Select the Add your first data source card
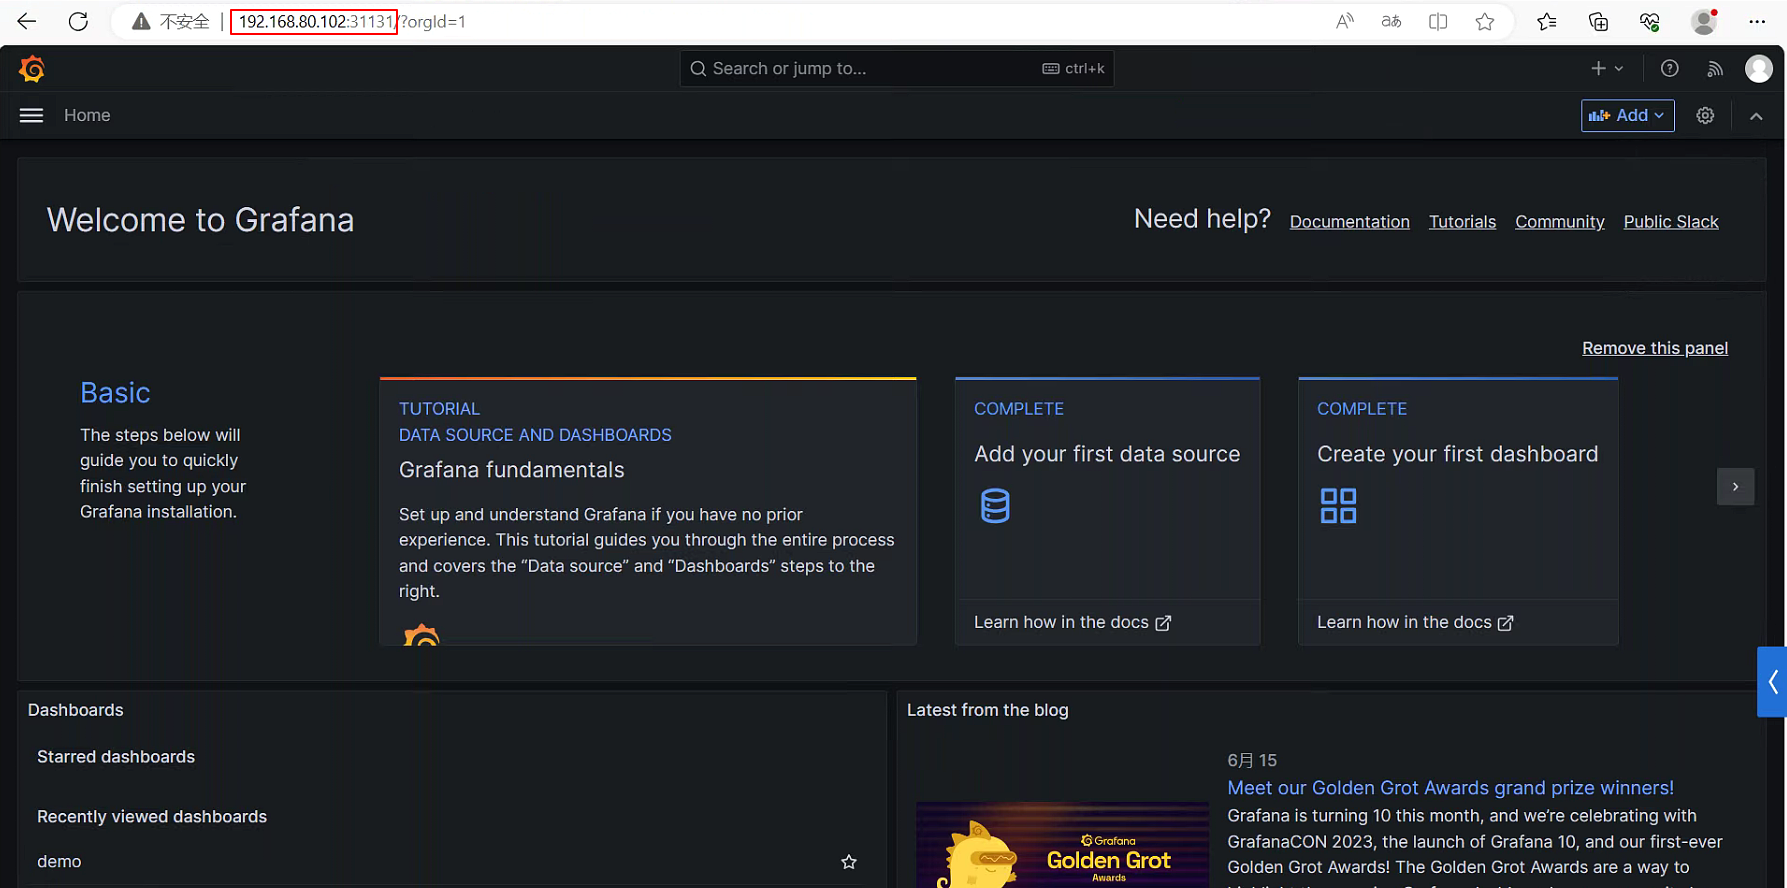The height and width of the screenshot is (888, 1787). coord(1107,511)
